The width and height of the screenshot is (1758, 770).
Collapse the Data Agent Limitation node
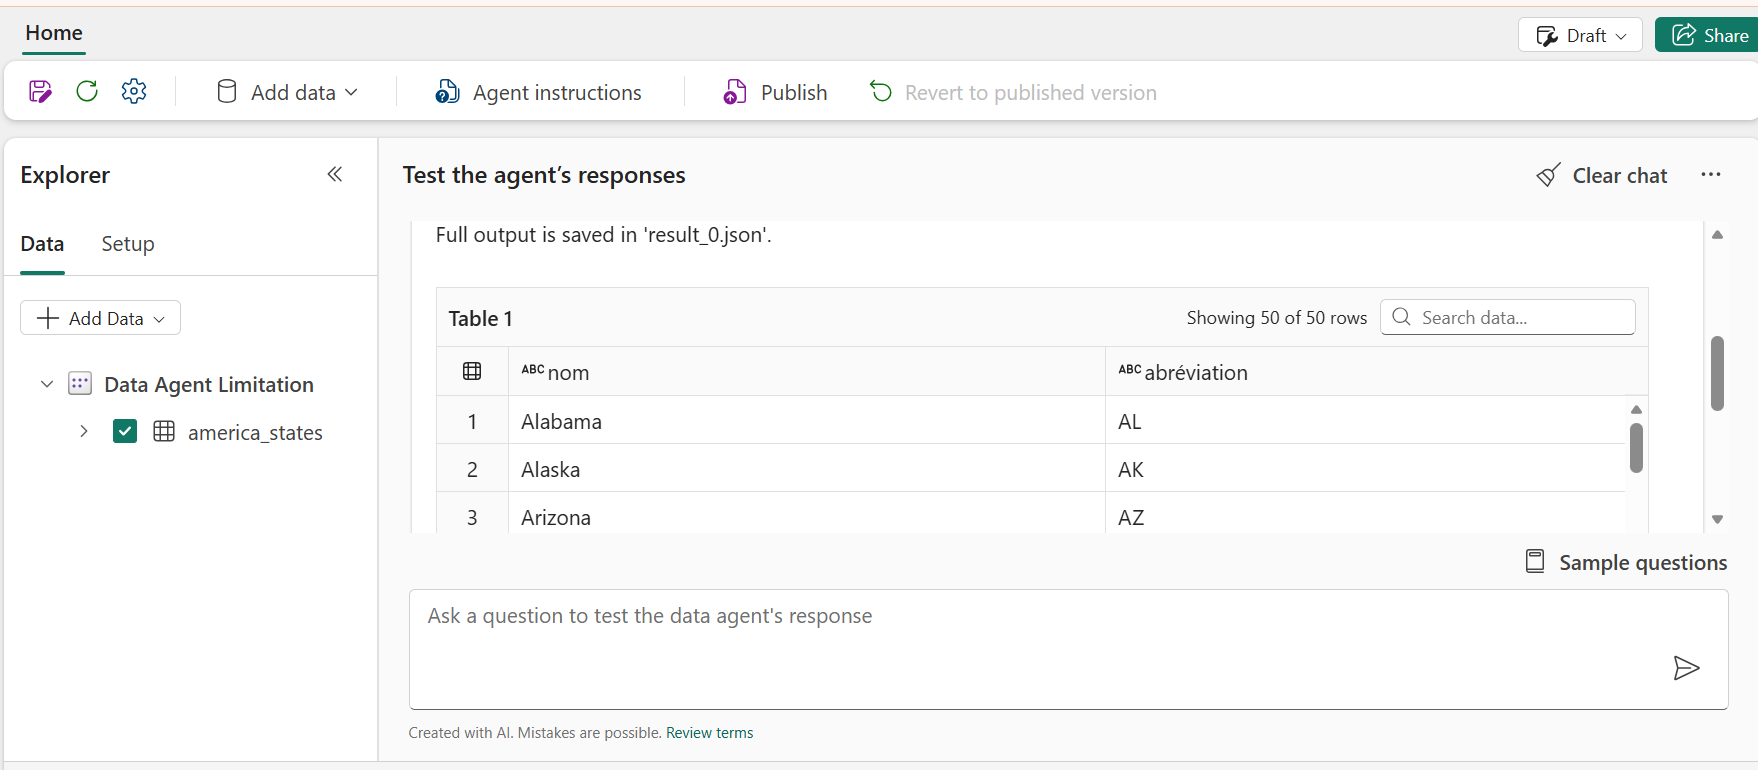[46, 384]
